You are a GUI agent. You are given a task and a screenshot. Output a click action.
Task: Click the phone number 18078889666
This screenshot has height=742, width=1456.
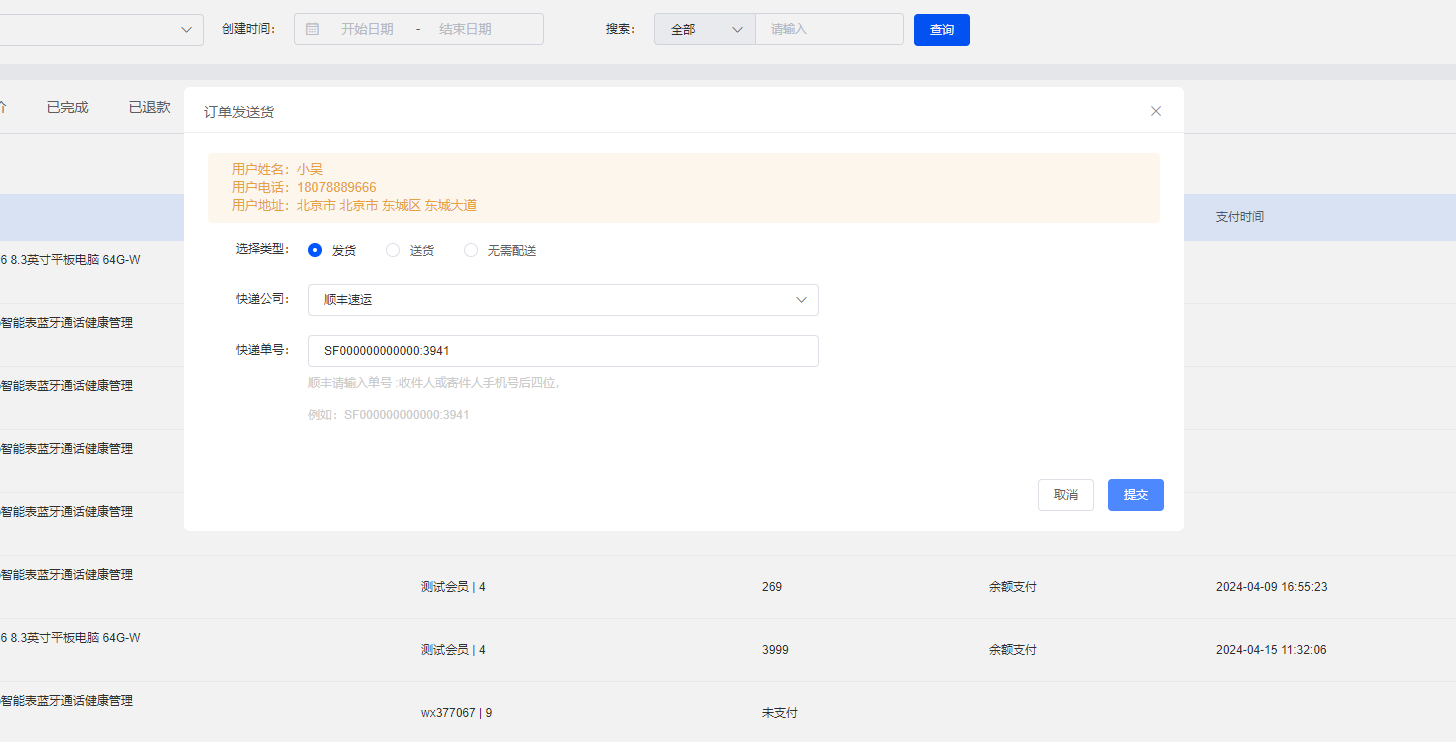(337, 188)
